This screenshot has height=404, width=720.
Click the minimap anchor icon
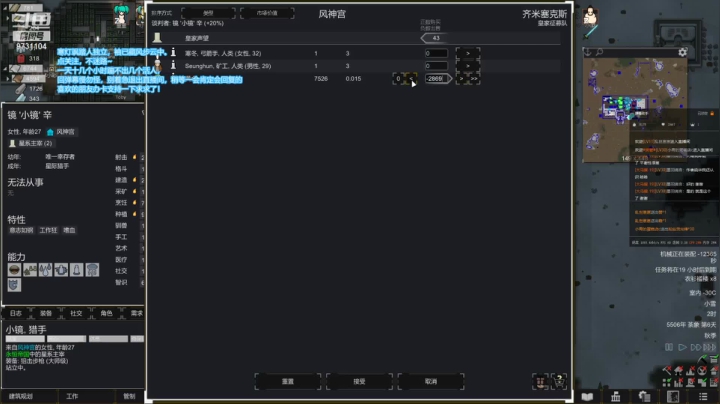[587, 52]
